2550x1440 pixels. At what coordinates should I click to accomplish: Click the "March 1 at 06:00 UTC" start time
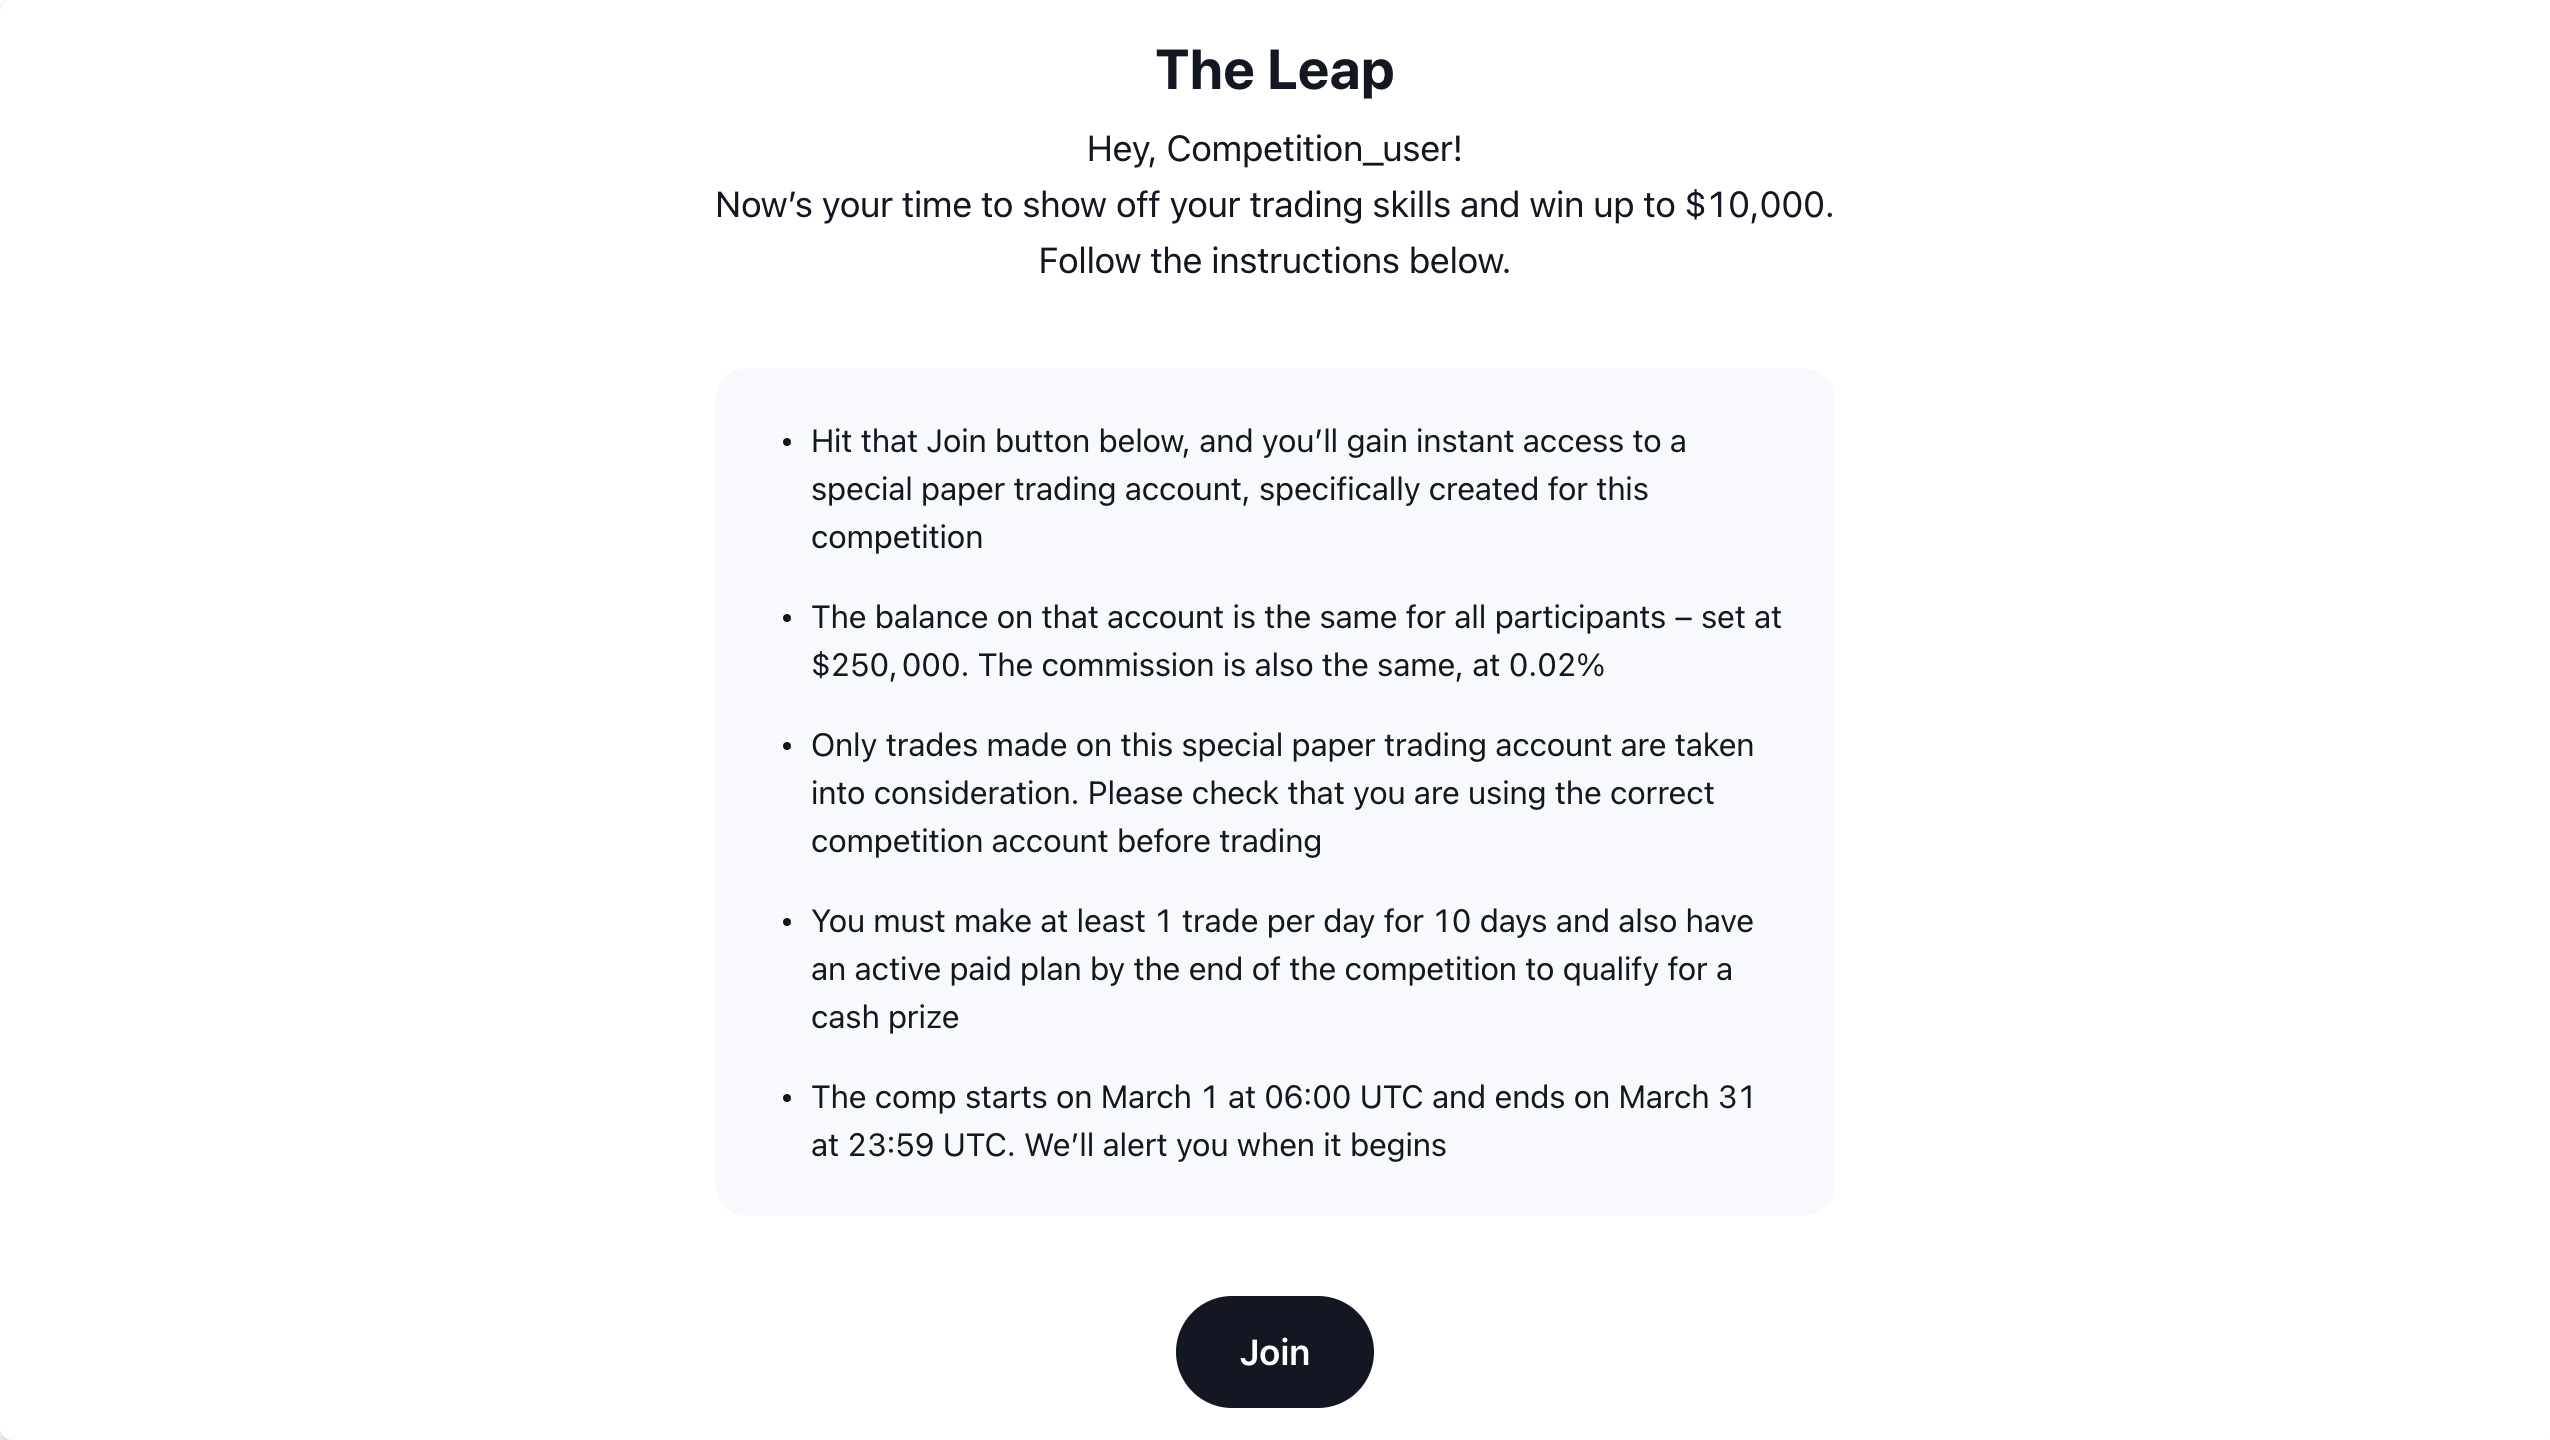tap(1261, 1097)
